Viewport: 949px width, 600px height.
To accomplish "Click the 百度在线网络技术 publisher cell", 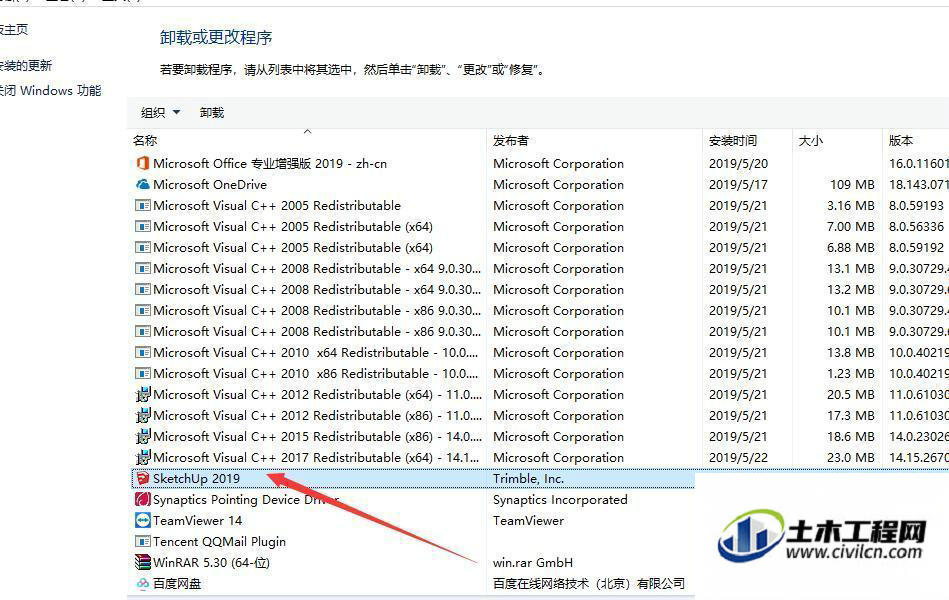I will click(589, 584).
